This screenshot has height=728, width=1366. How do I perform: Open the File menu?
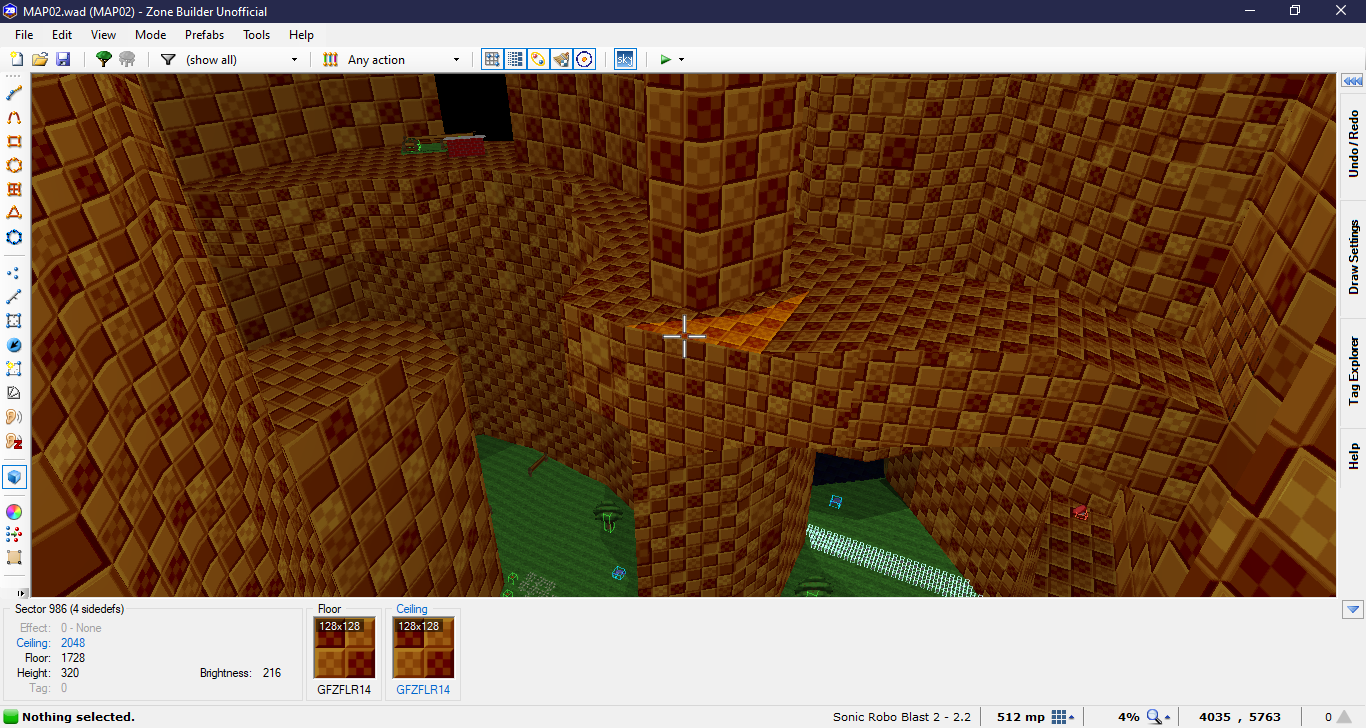pos(24,34)
